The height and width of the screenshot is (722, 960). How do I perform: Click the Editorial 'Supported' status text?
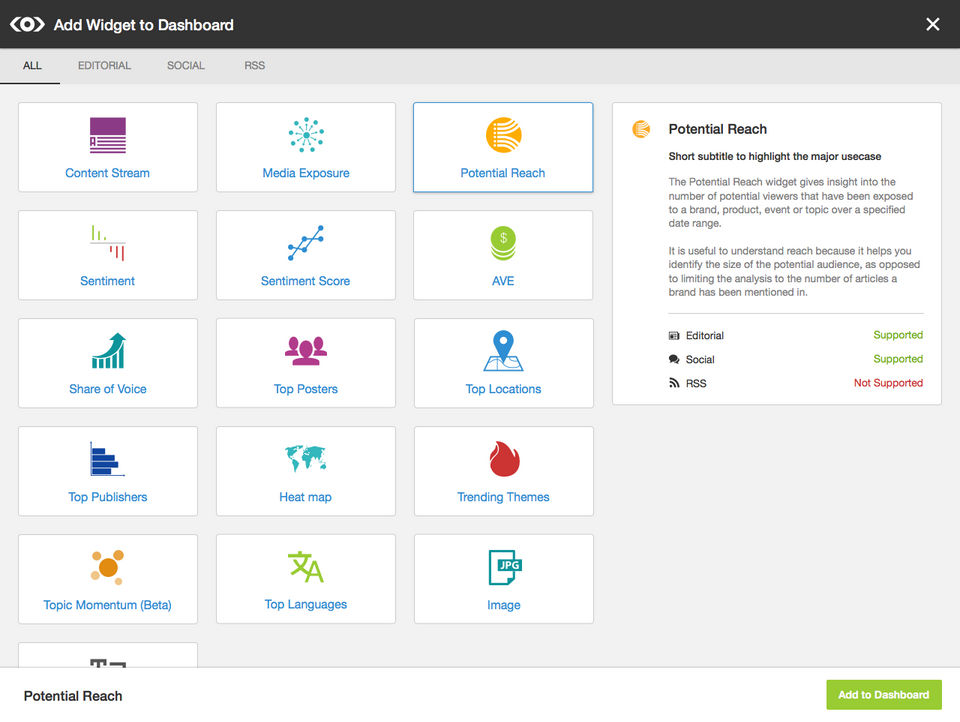(898, 335)
